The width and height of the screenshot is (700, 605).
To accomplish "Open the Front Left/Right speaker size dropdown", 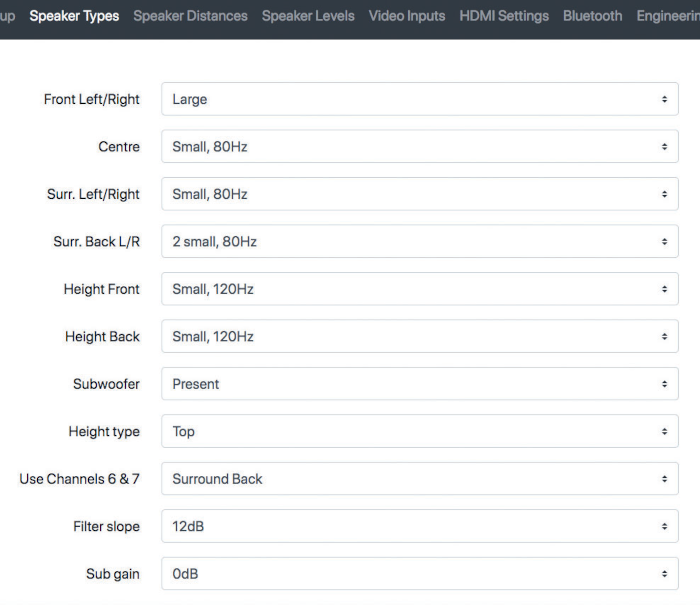I will (x=420, y=99).
